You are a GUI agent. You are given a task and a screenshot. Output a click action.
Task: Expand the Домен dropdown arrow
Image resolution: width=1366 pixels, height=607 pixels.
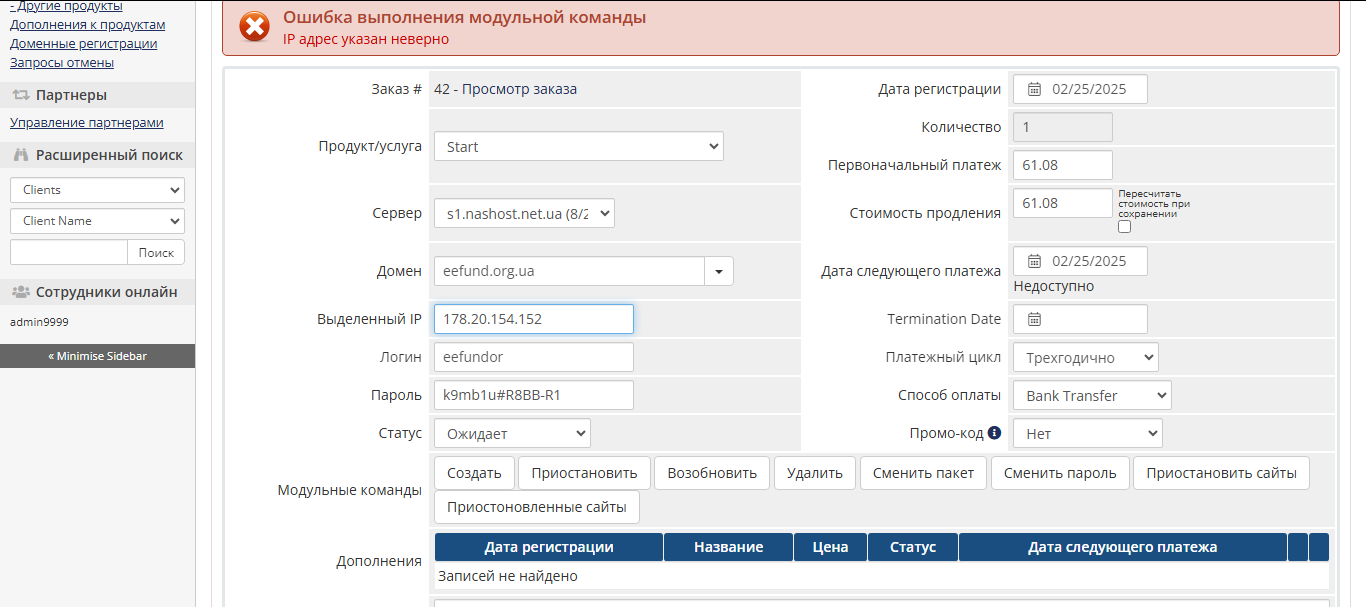719,270
